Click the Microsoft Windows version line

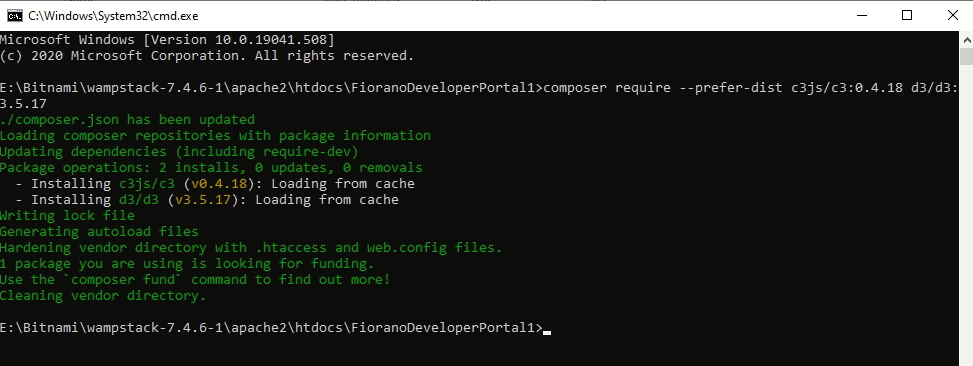168,40
